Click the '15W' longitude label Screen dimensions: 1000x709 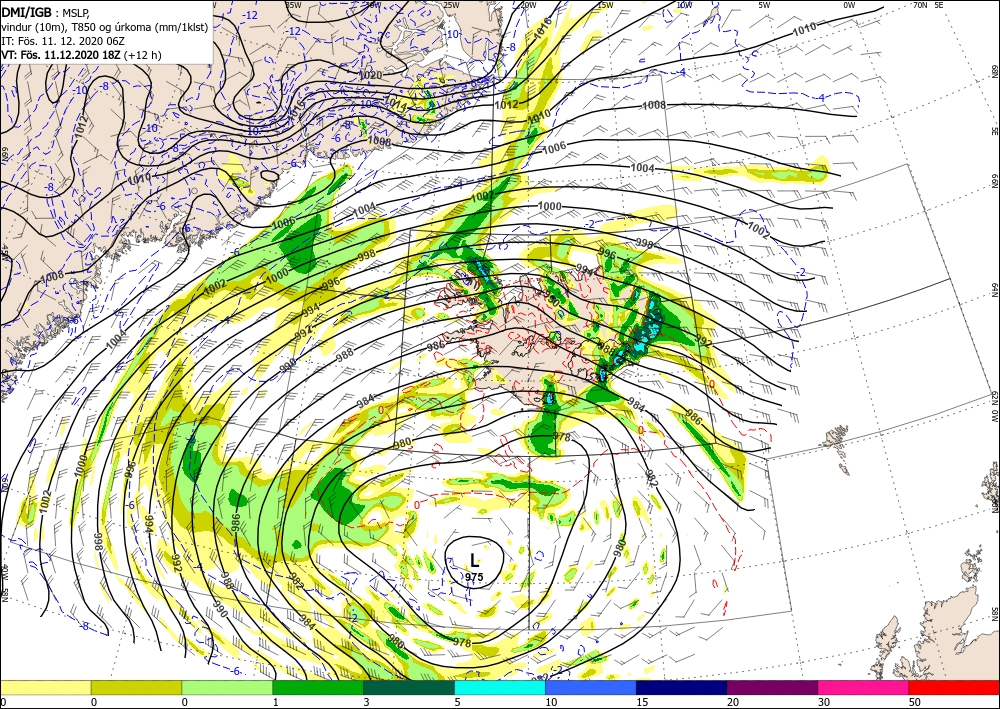[605, 5]
